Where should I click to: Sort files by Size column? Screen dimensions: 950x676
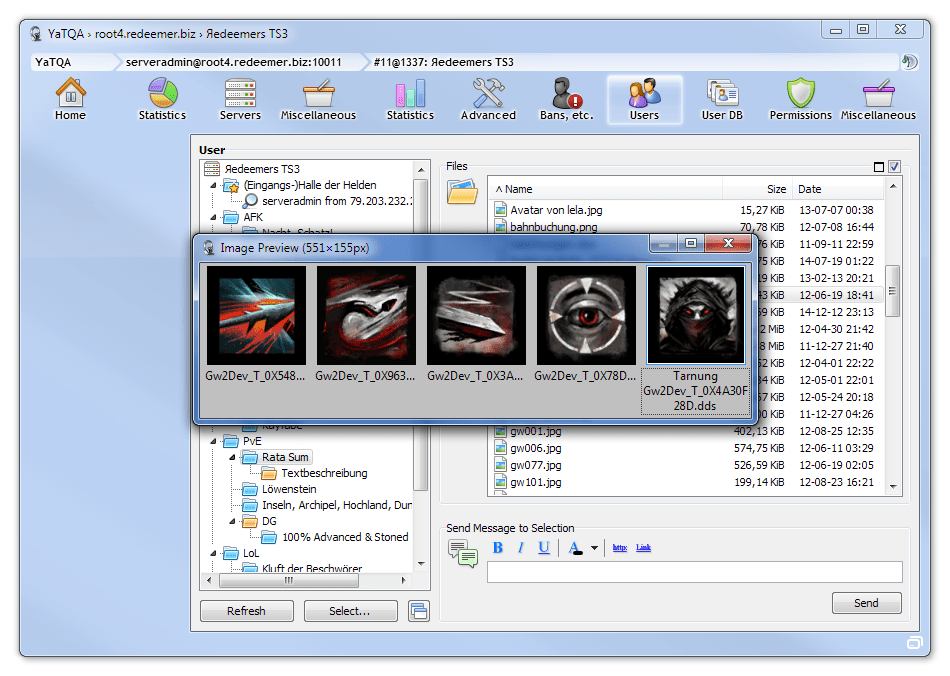(x=757, y=189)
